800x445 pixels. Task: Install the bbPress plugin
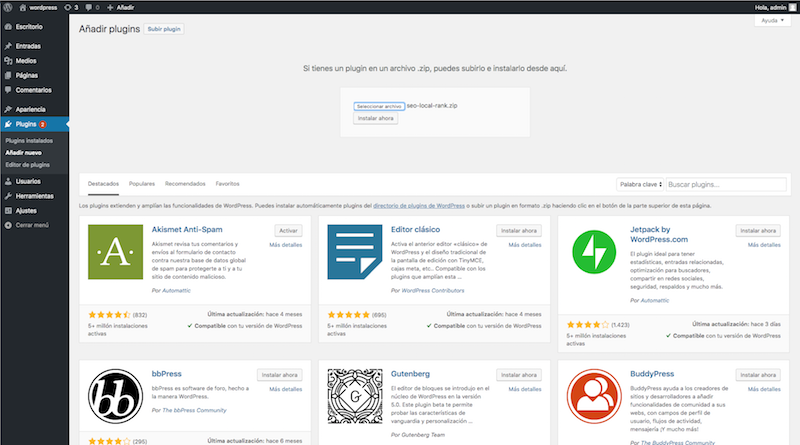(280, 375)
